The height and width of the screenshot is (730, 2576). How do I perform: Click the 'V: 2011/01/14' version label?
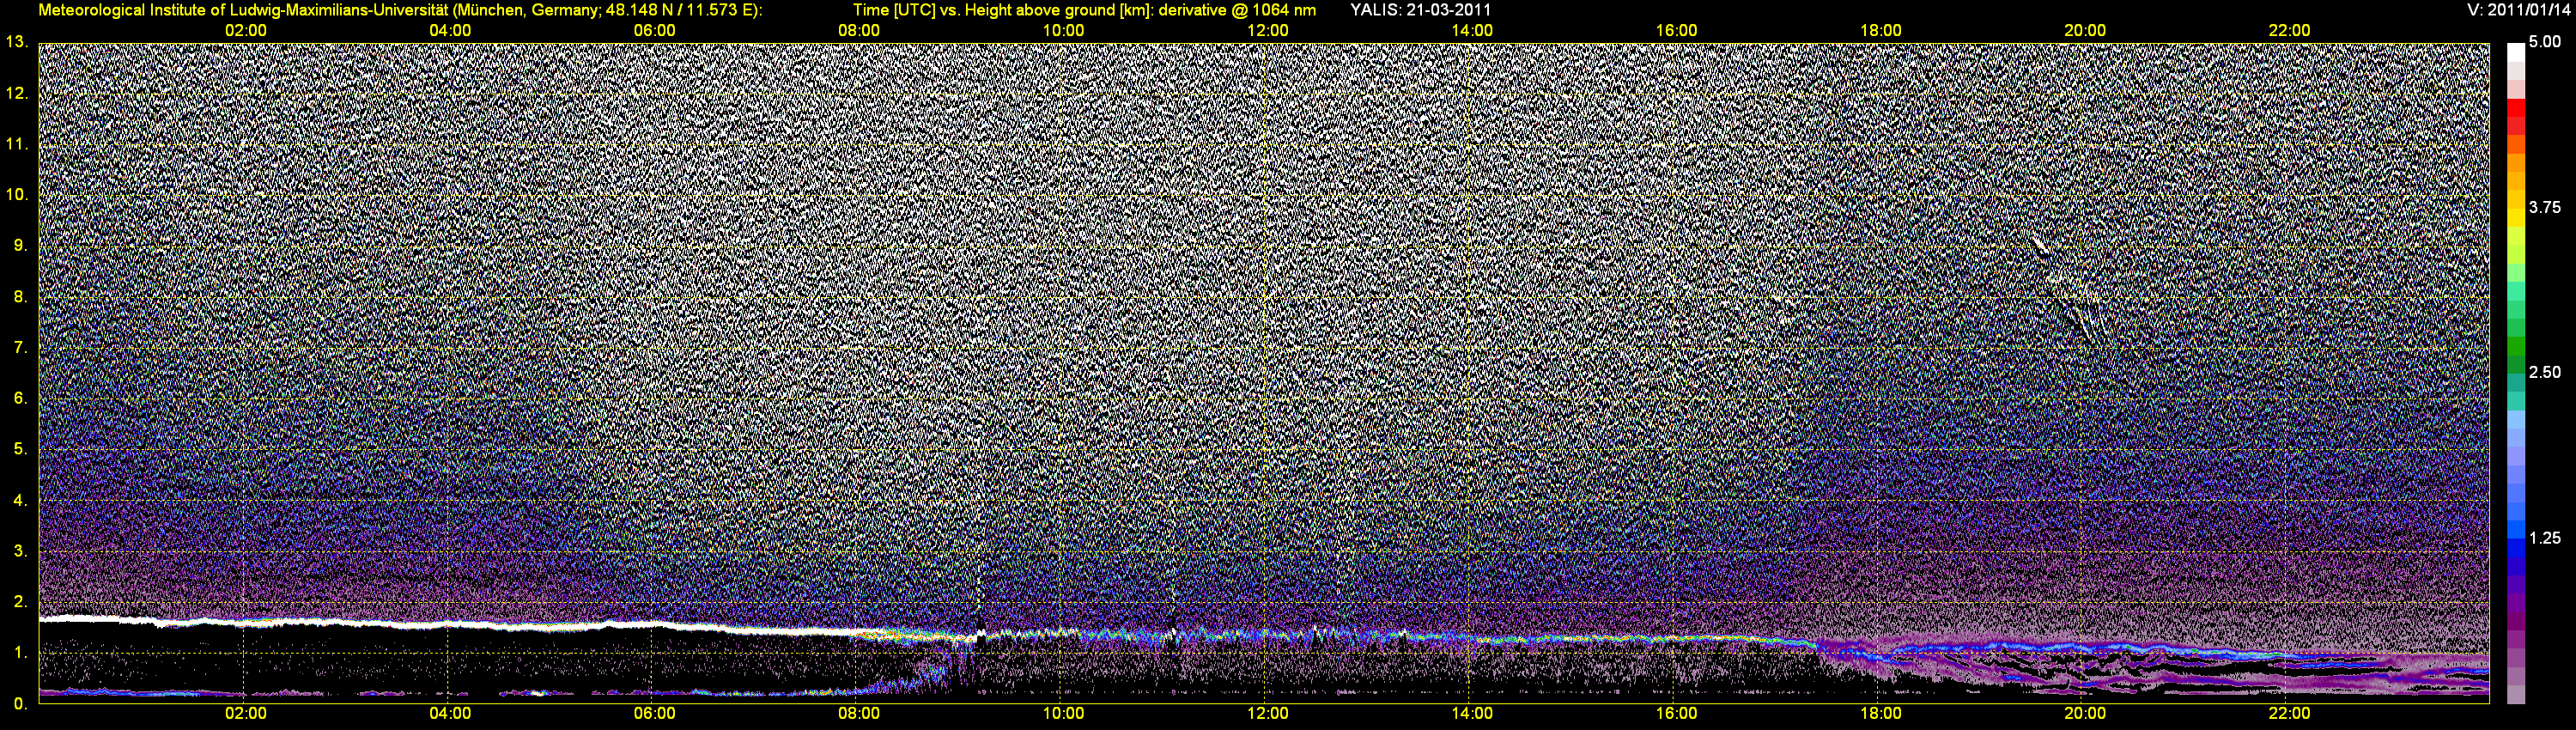pos(2519,10)
